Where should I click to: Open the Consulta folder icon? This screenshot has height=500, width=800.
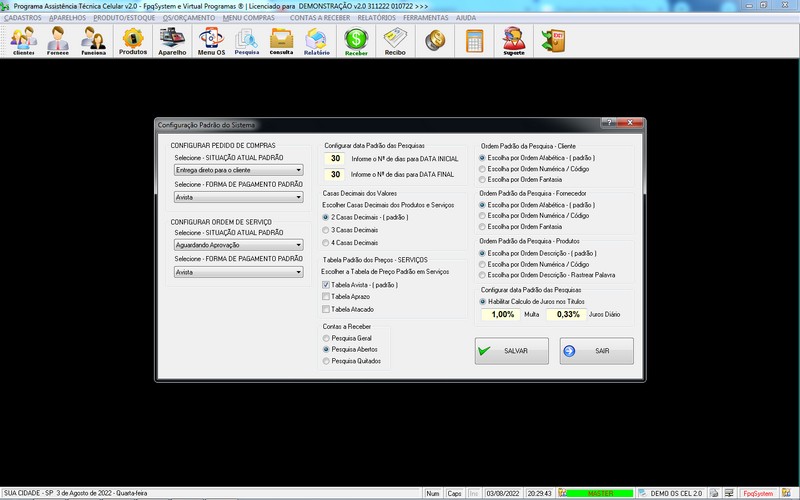pyautogui.click(x=281, y=41)
